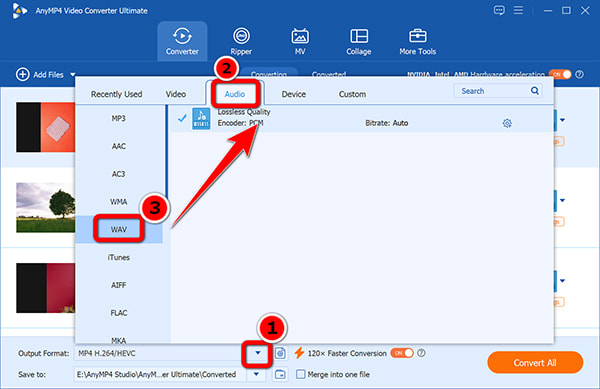Open the hamburger menu in title bar

pyautogui.click(x=518, y=10)
